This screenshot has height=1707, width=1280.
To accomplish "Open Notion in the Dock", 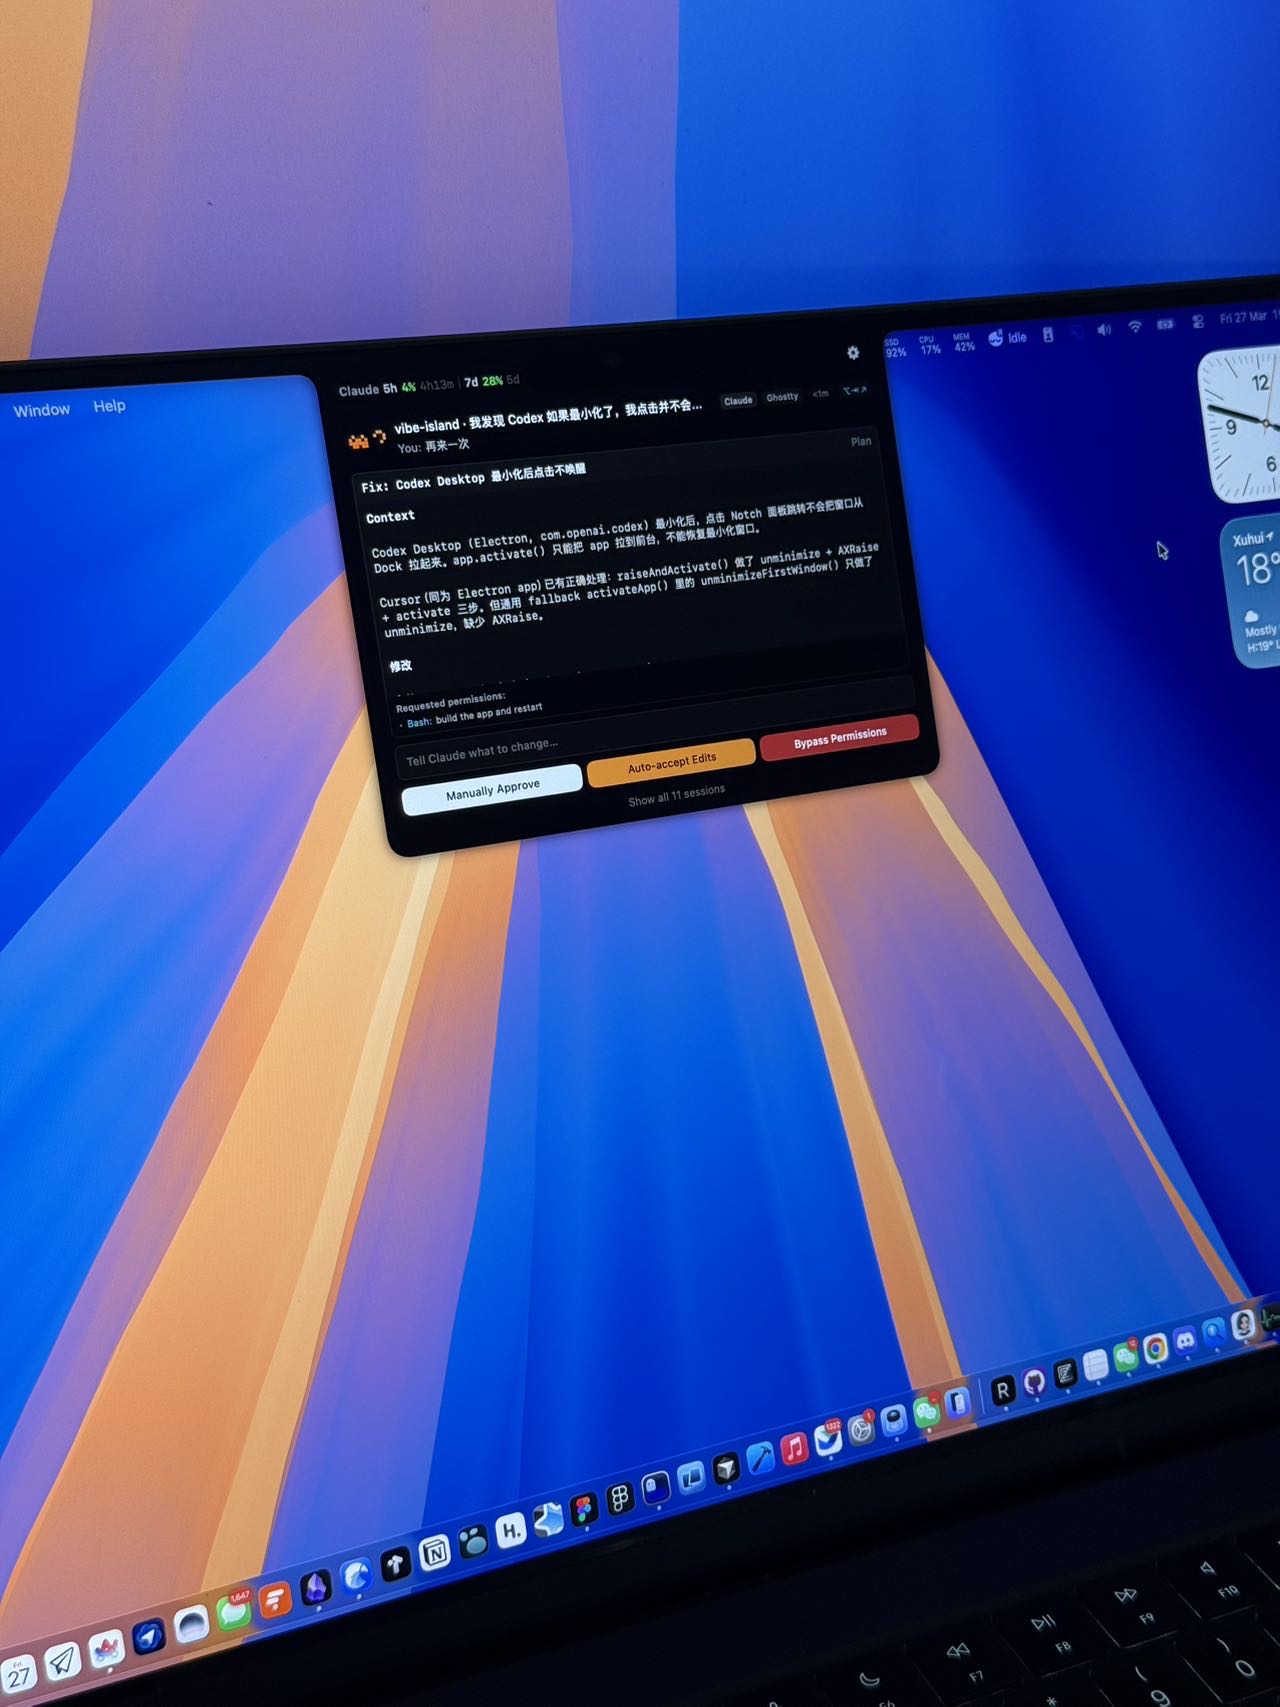I will (x=434, y=1552).
